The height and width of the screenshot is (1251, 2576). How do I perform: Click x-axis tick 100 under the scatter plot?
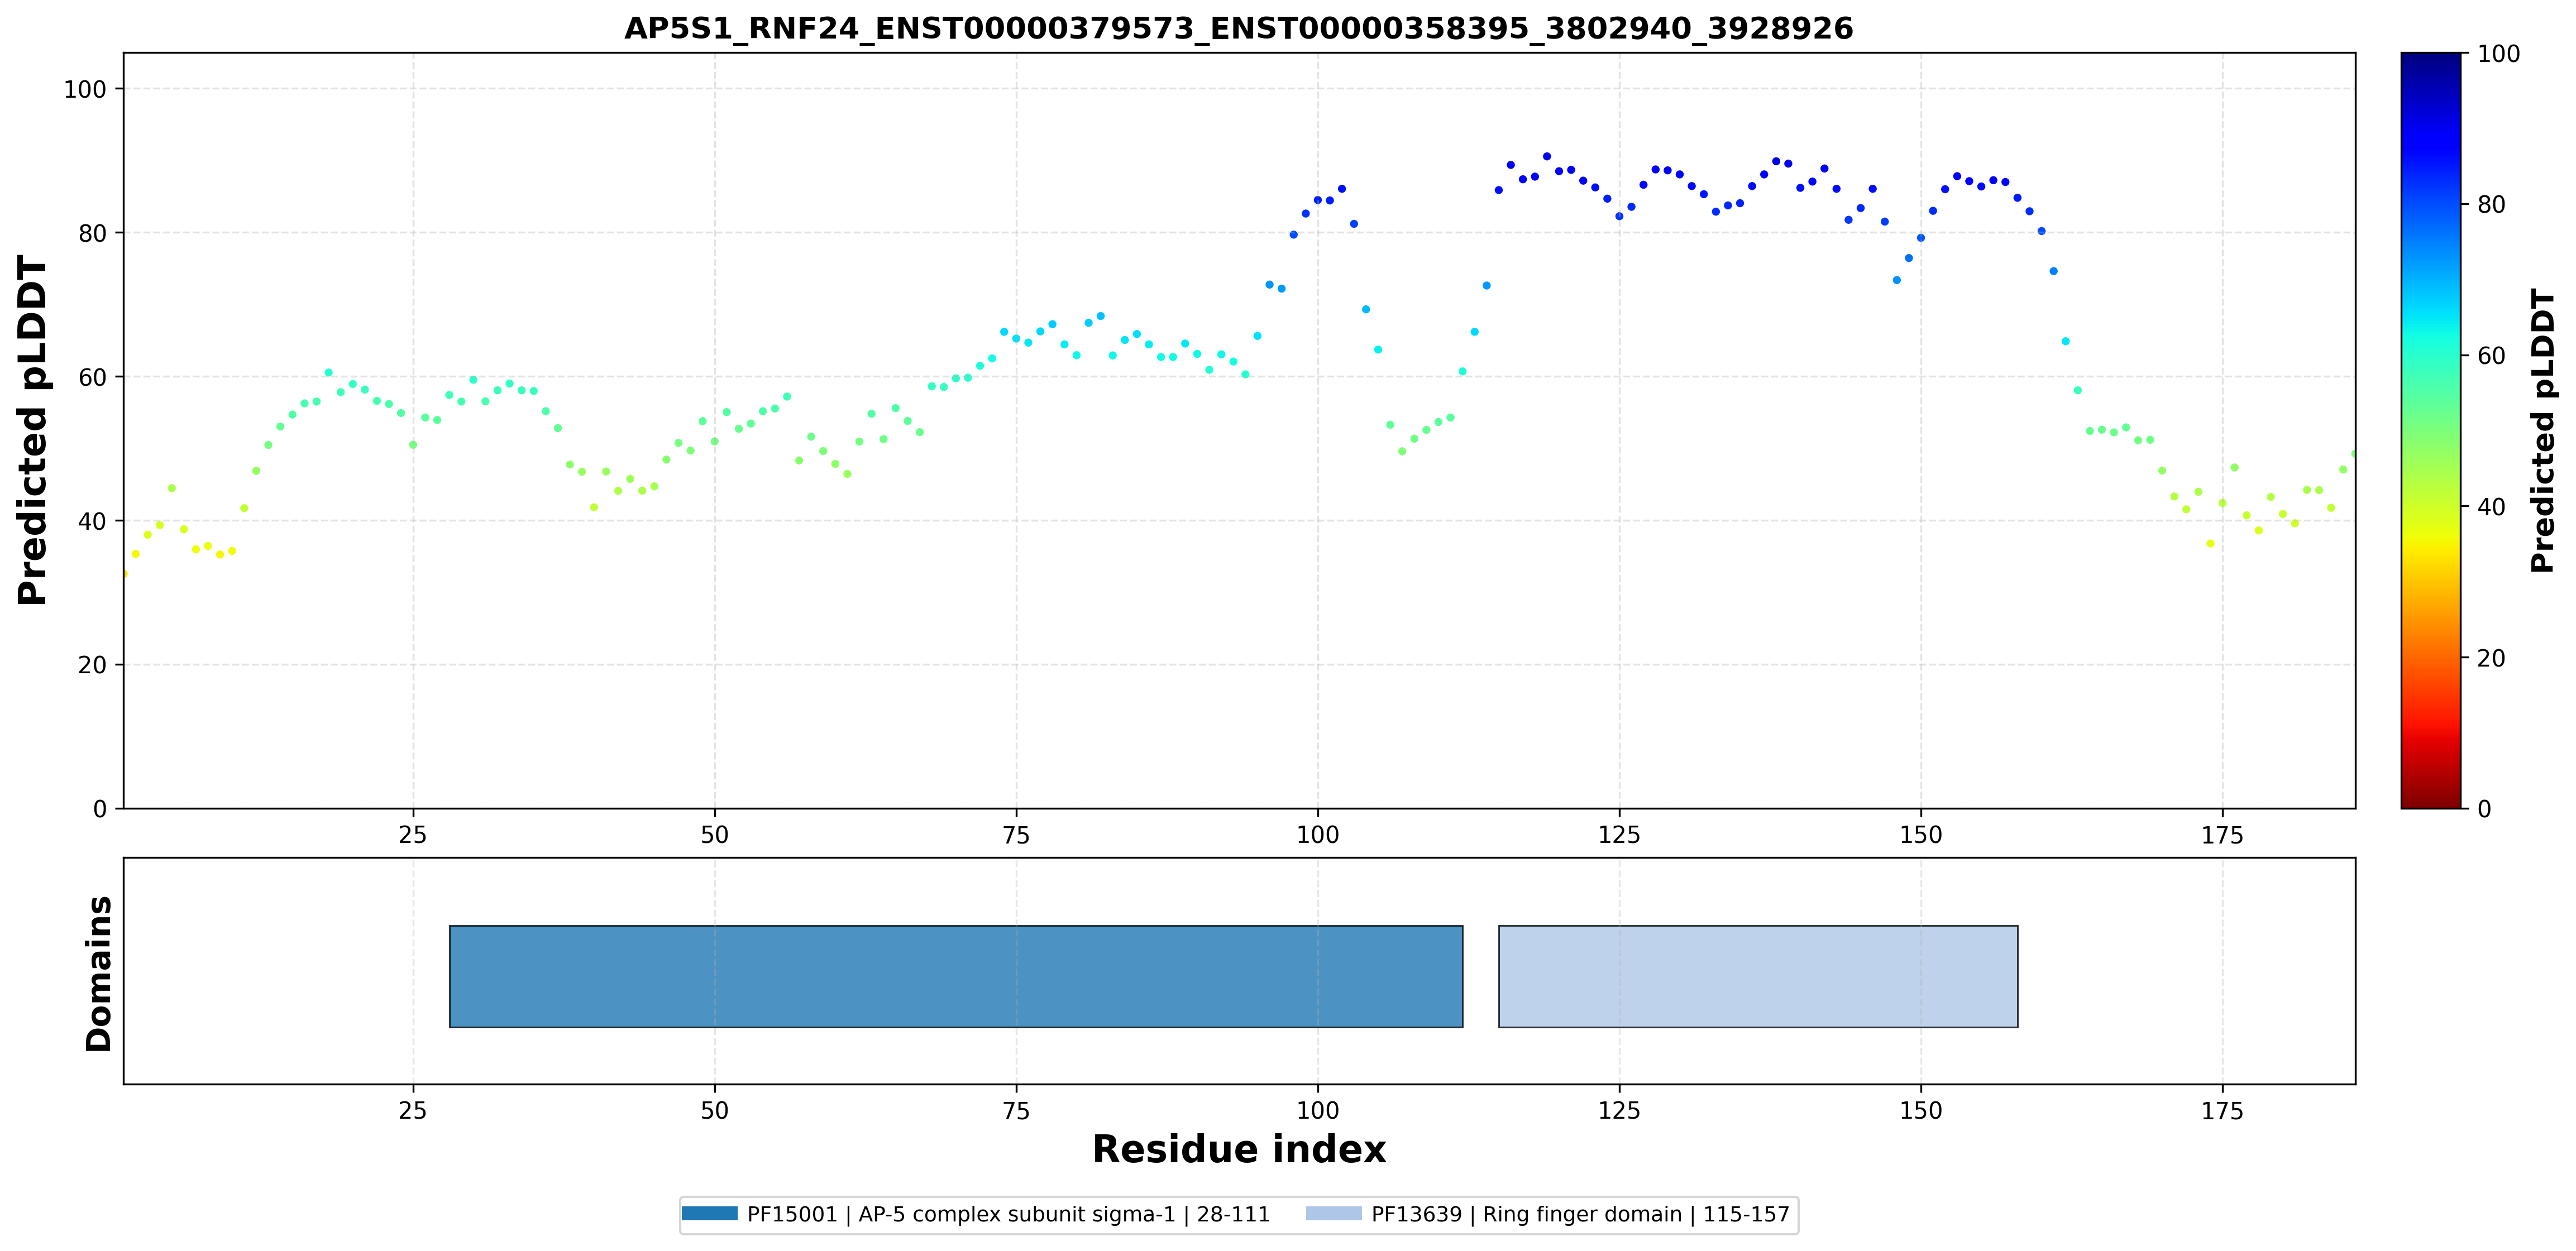pyautogui.click(x=1317, y=835)
